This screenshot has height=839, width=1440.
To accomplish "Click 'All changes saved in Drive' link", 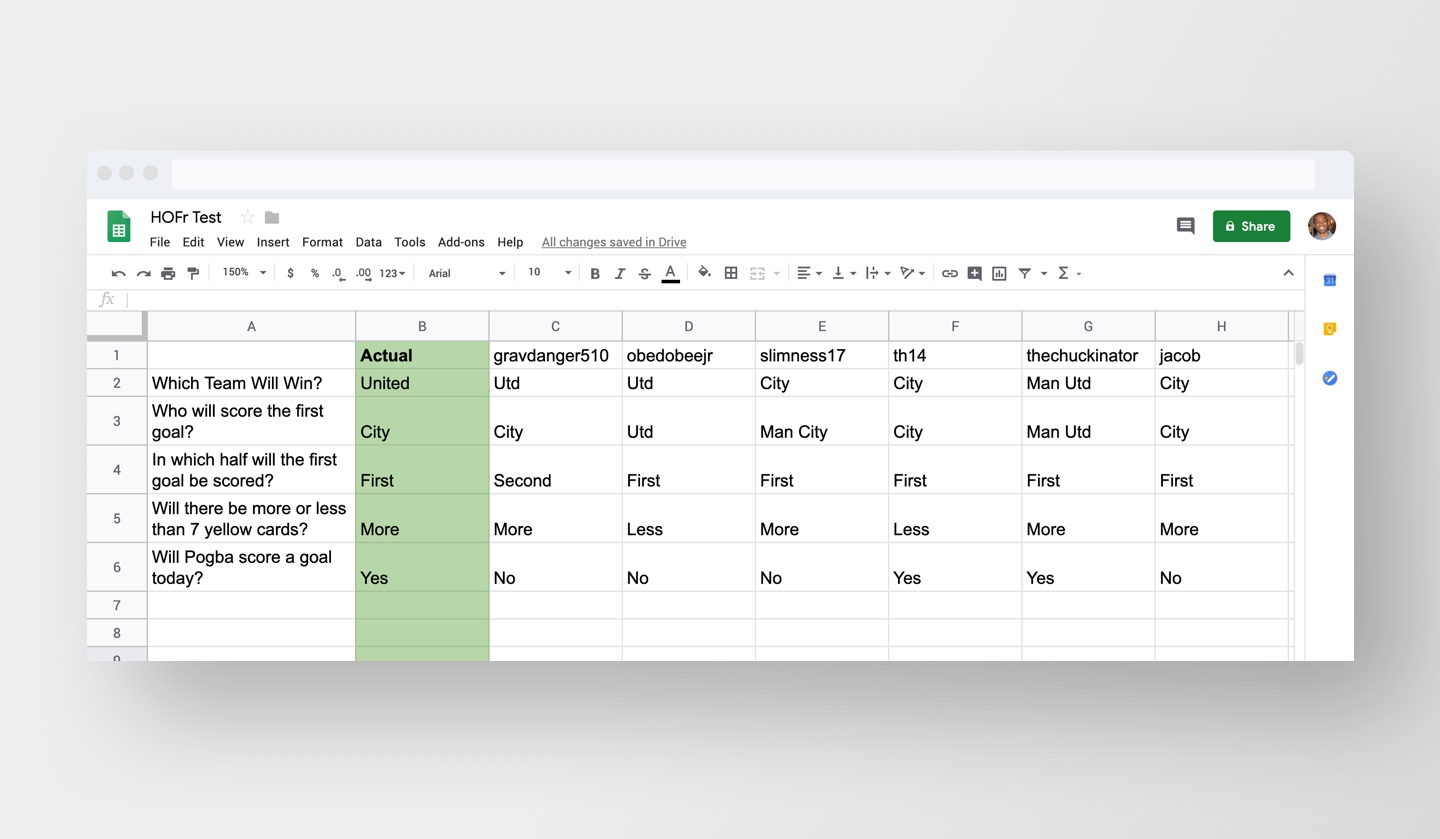I will click(614, 242).
